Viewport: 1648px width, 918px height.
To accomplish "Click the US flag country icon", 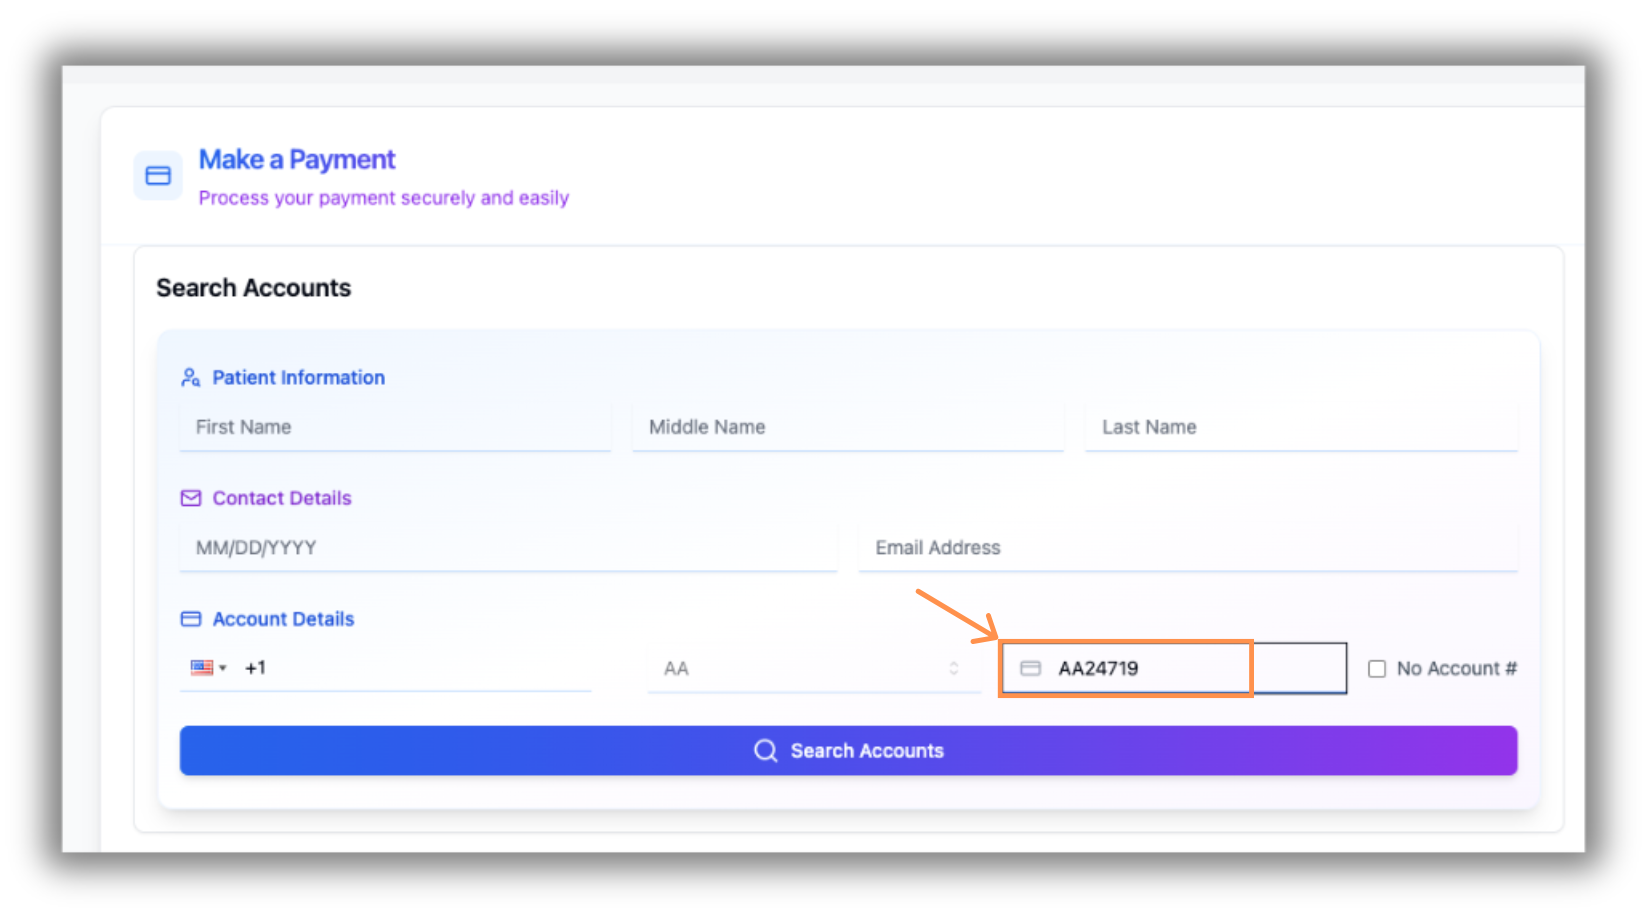I will click(202, 668).
